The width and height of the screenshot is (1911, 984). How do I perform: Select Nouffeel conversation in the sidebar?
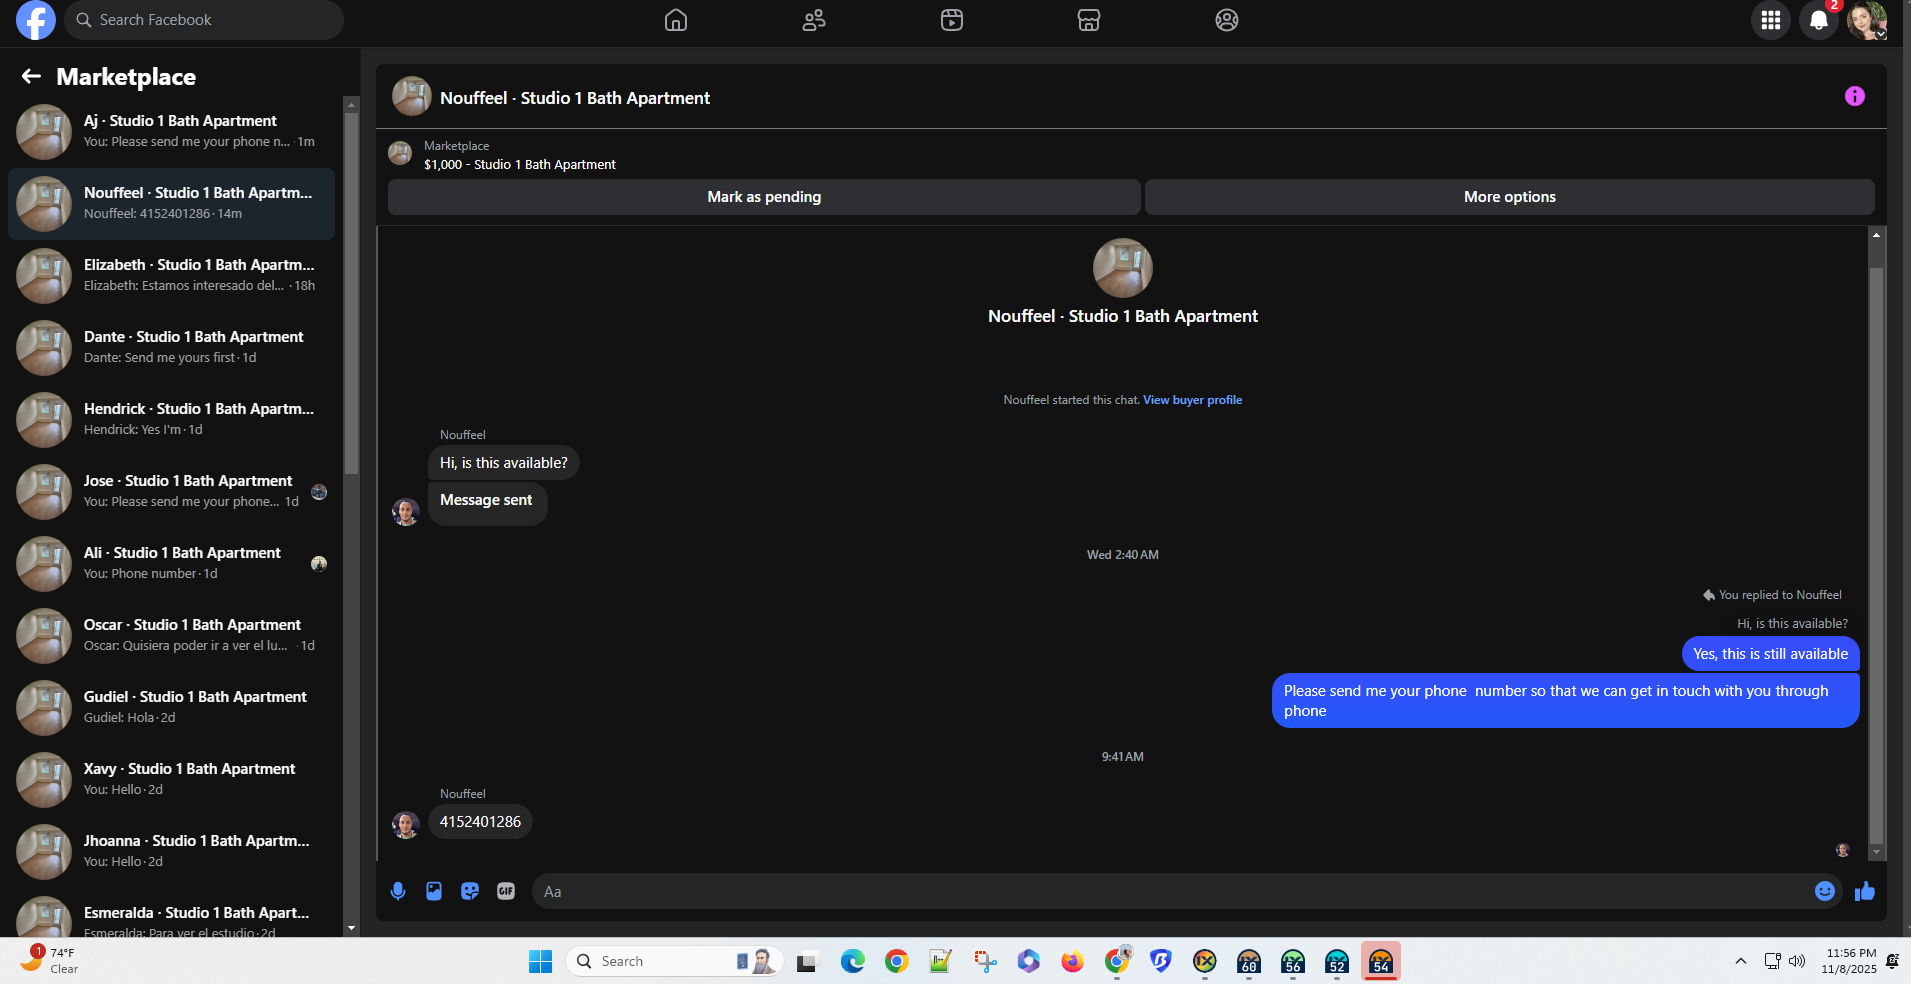[x=172, y=204]
